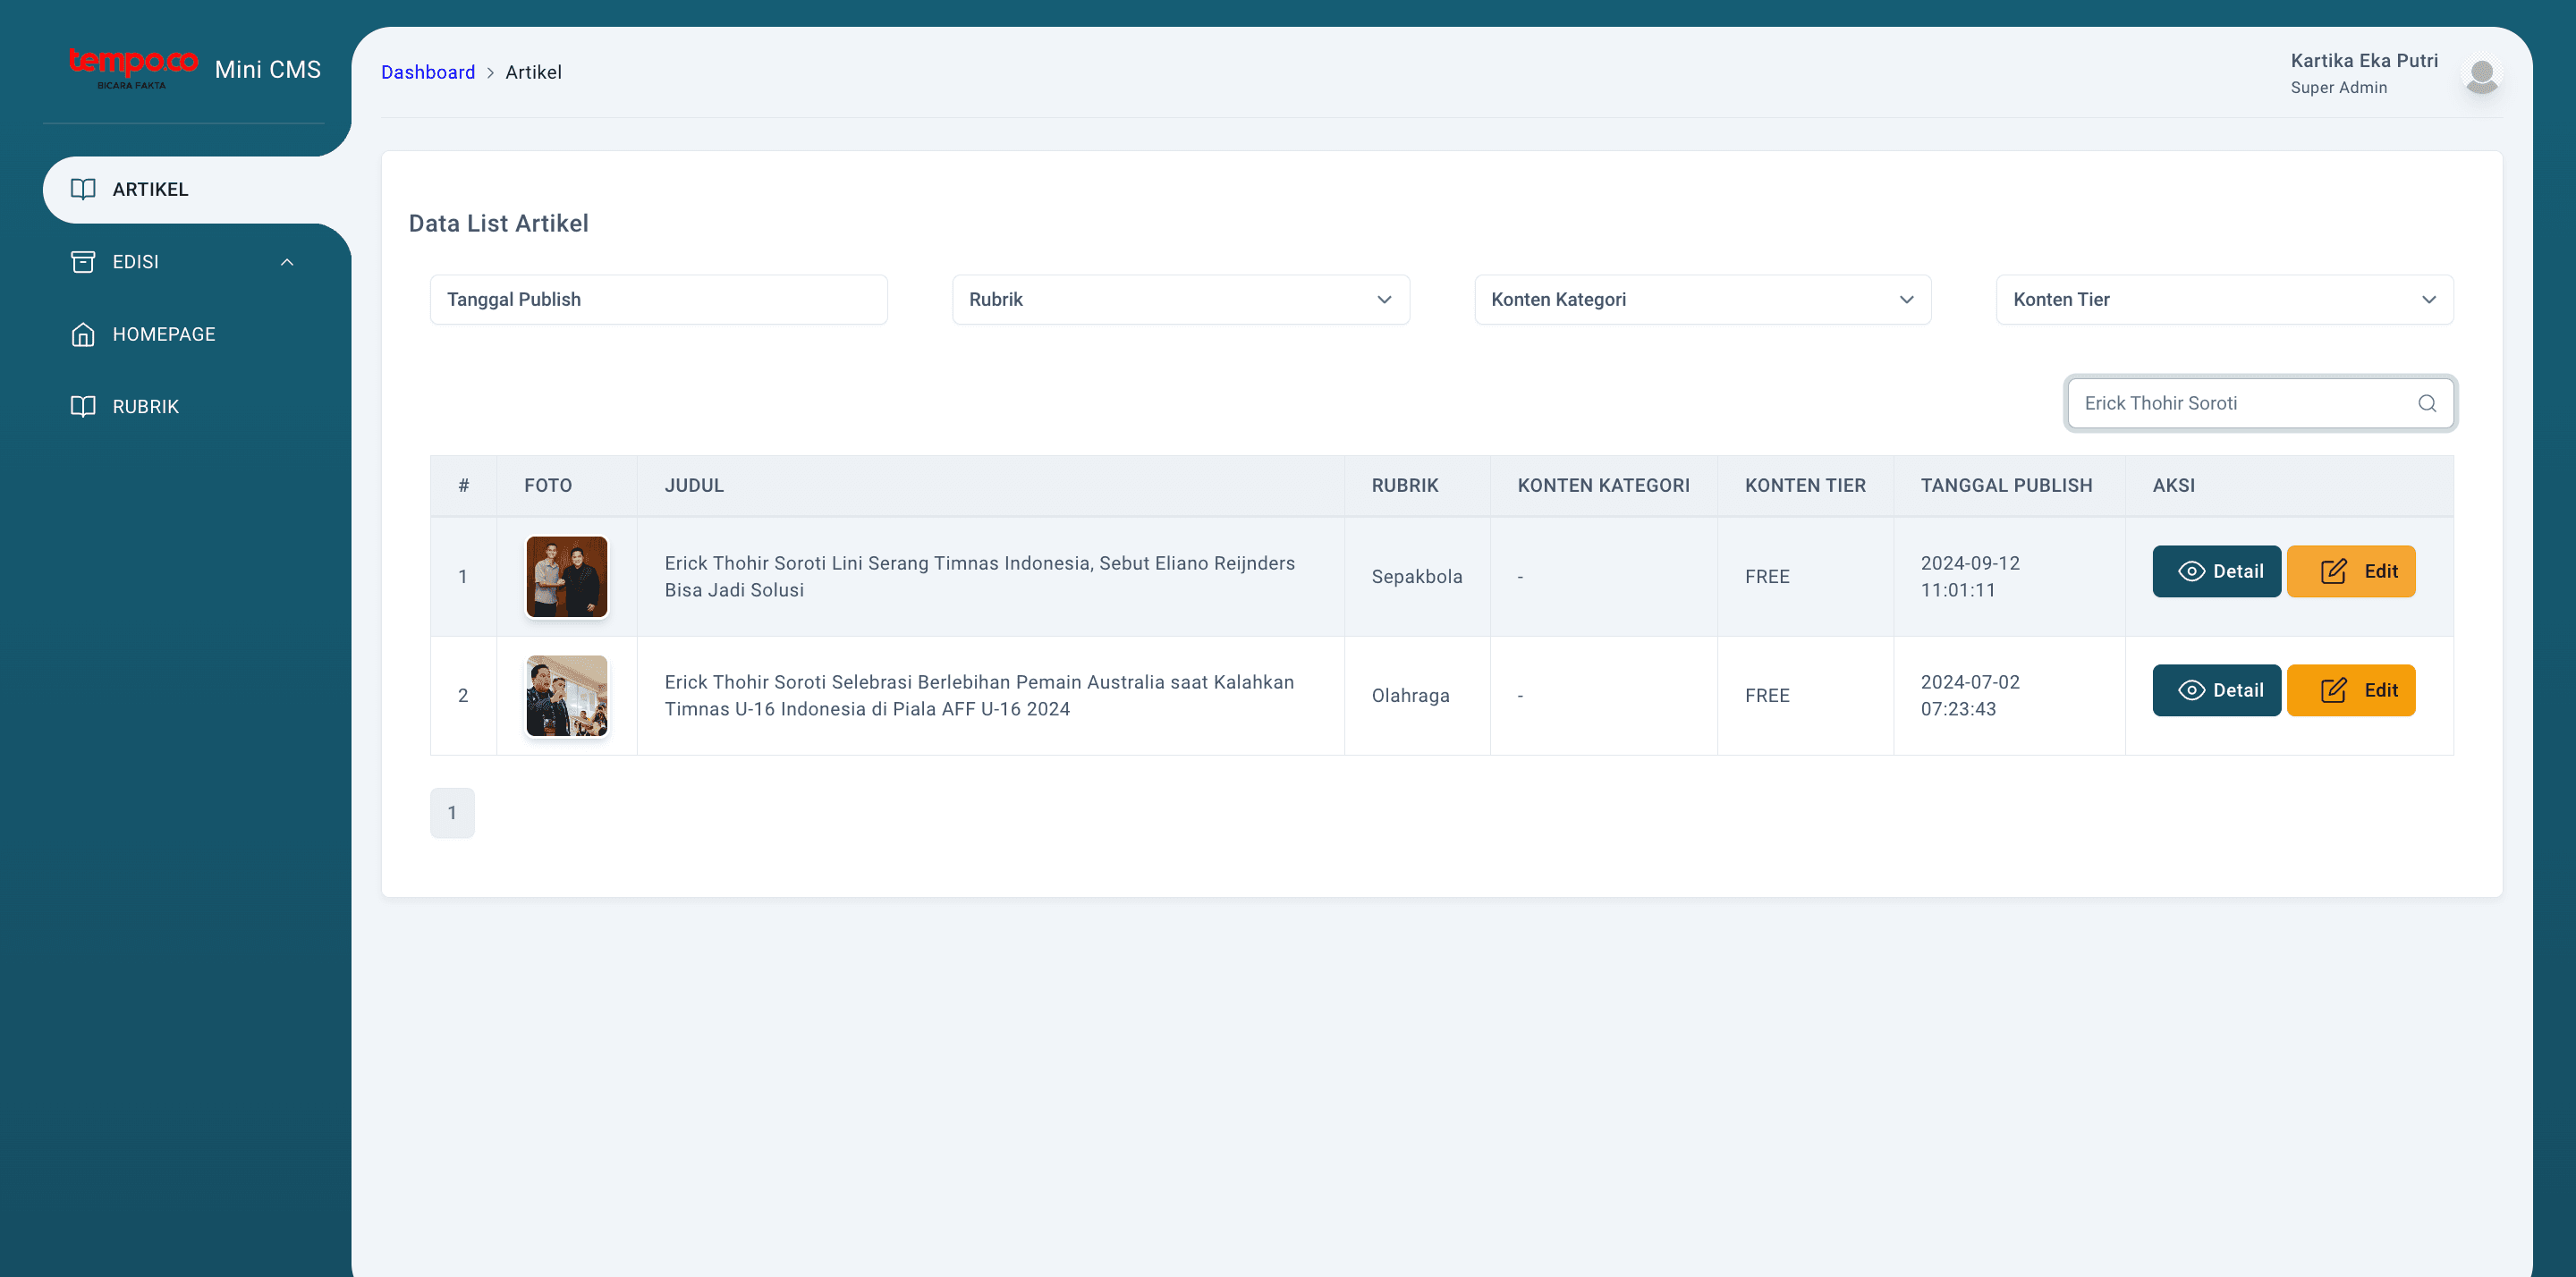The width and height of the screenshot is (2576, 1277).
Task: Click Detail for the Eliano Reijnders article
Action: click(2216, 571)
